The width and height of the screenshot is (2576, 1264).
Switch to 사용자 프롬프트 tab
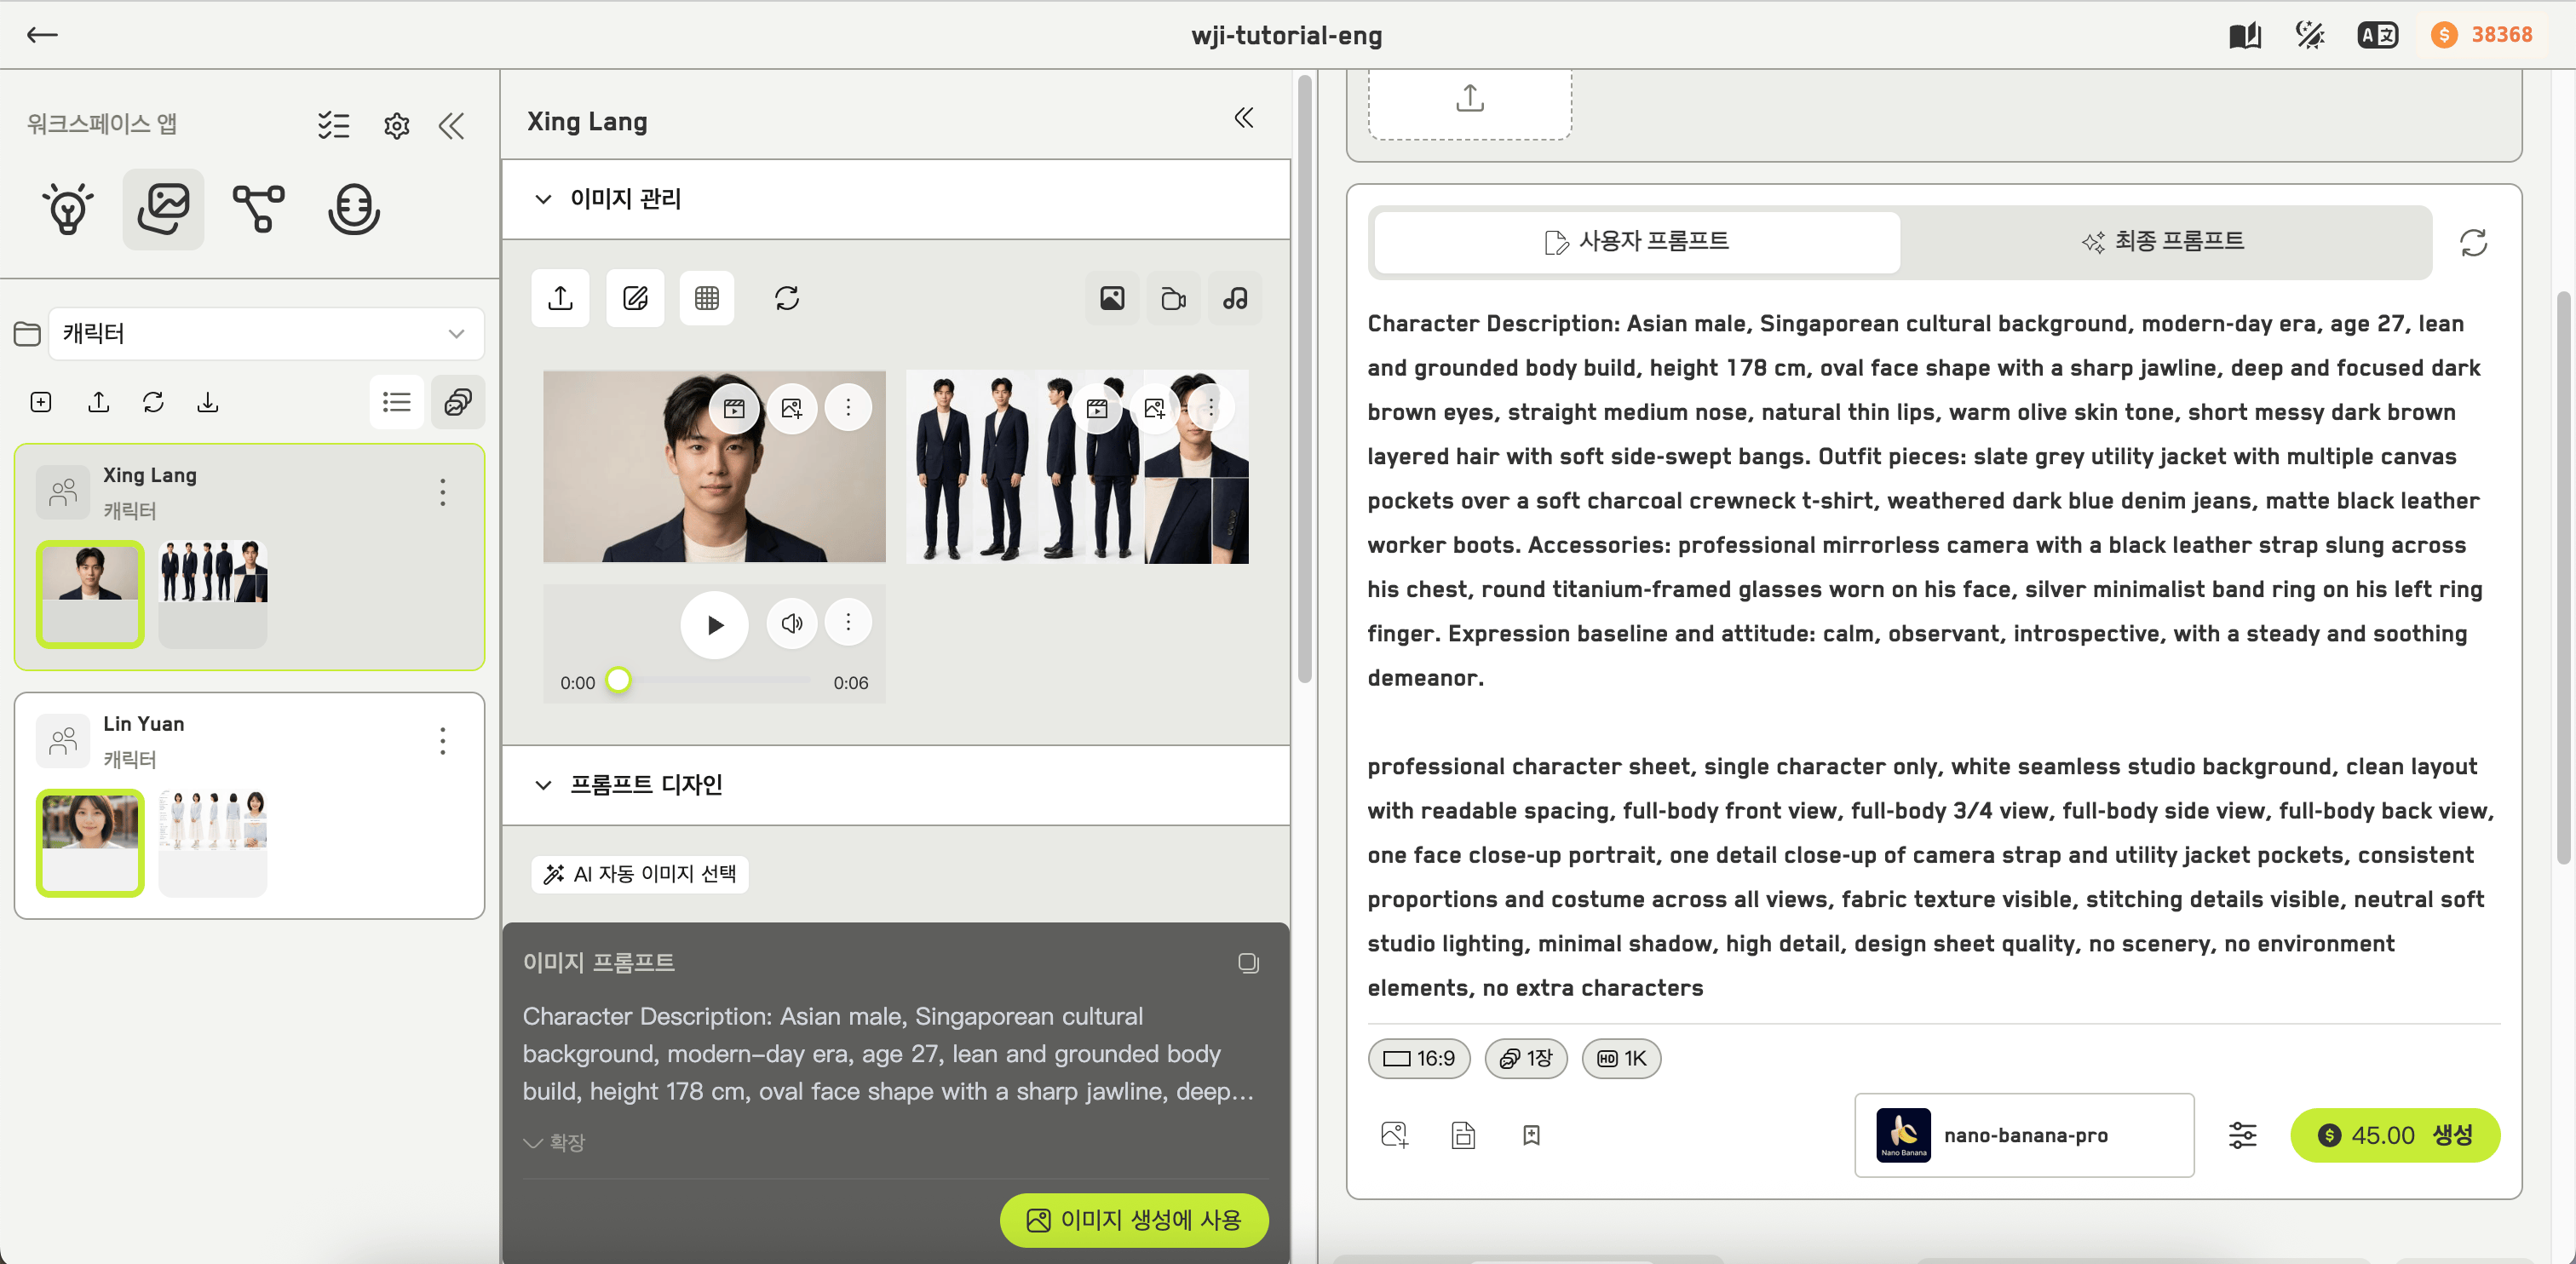point(1637,242)
